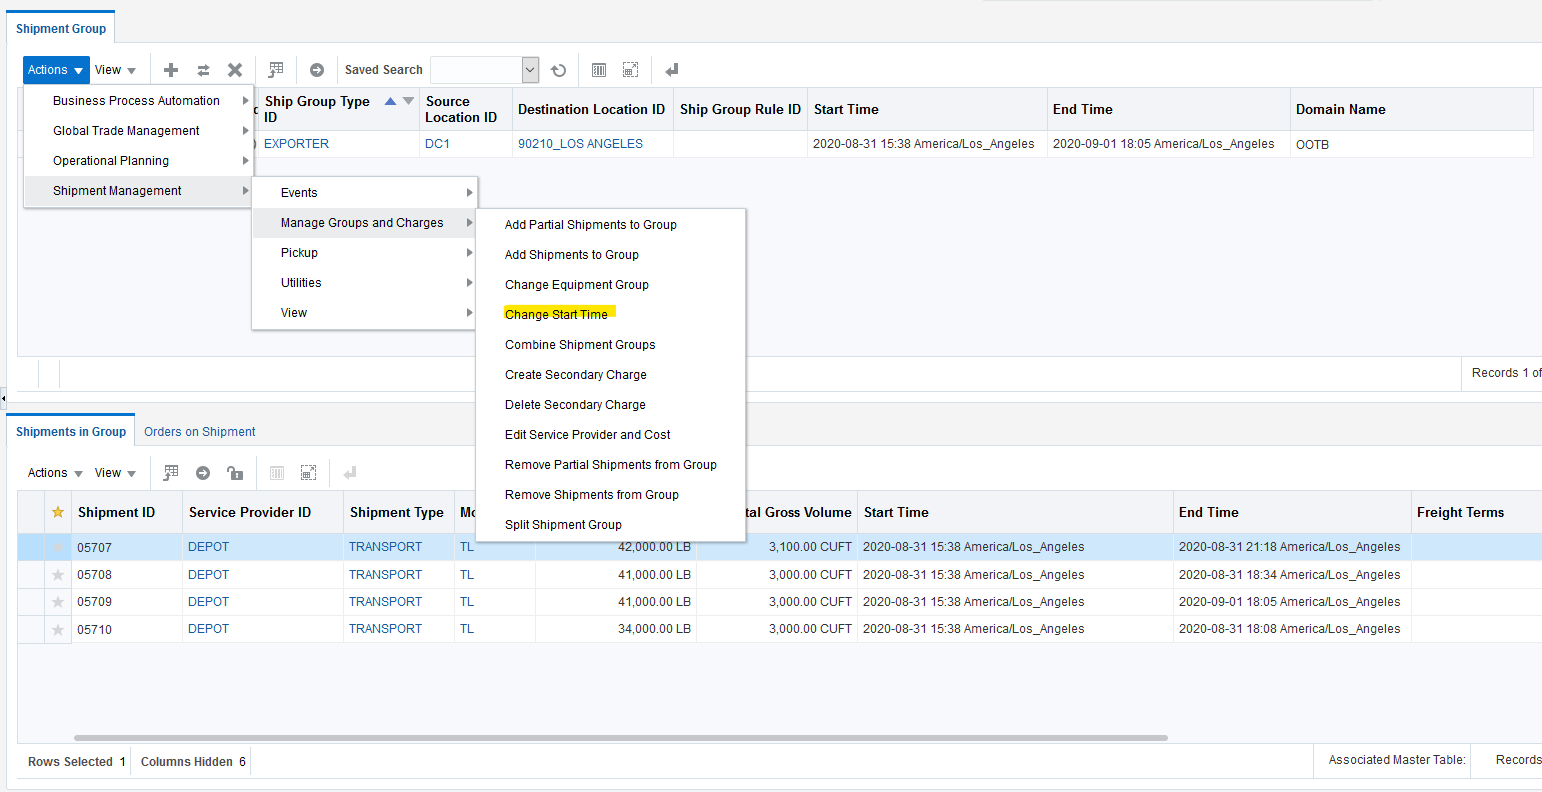Click the gold star column header

click(58, 512)
